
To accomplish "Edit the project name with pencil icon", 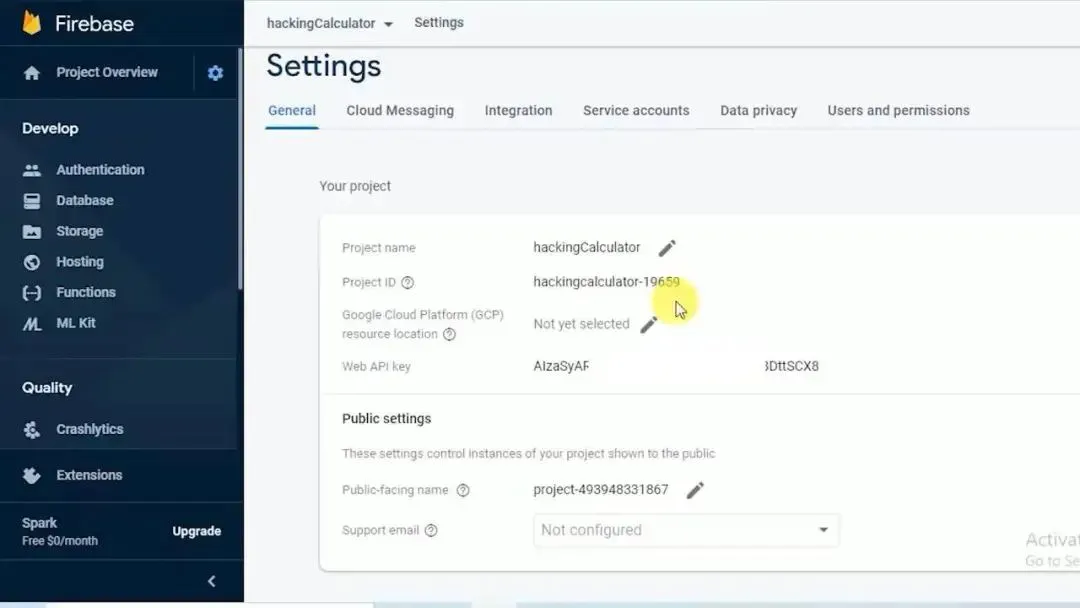I will pyautogui.click(x=667, y=248).
